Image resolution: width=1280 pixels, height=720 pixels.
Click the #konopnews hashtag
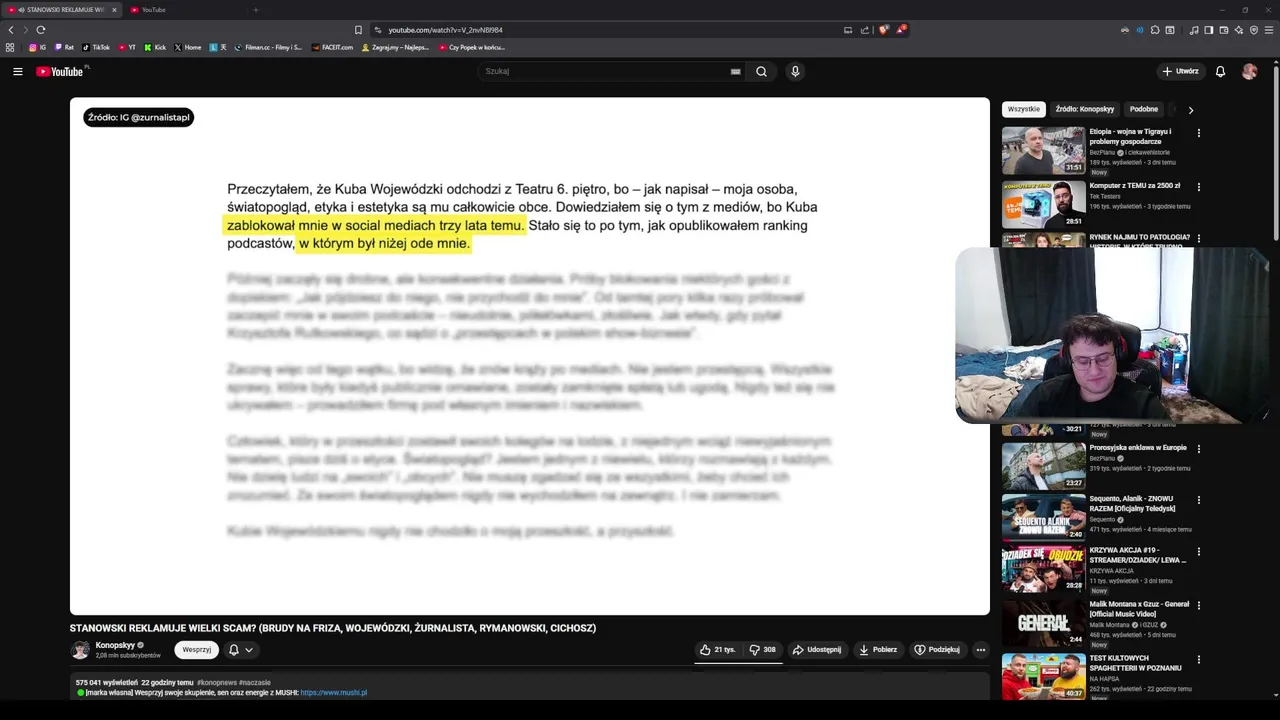215,682
